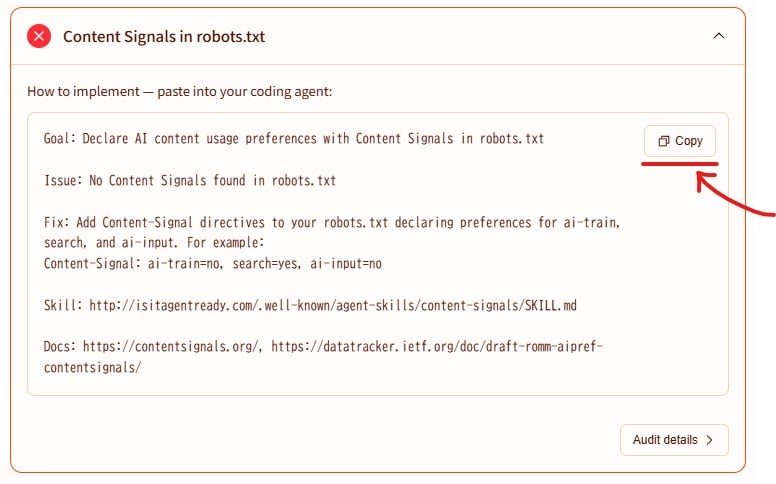776x484 pixels.
Task: Click the example "Content-Signal: ai-train=no" directive line
Action: pos(213,264)
